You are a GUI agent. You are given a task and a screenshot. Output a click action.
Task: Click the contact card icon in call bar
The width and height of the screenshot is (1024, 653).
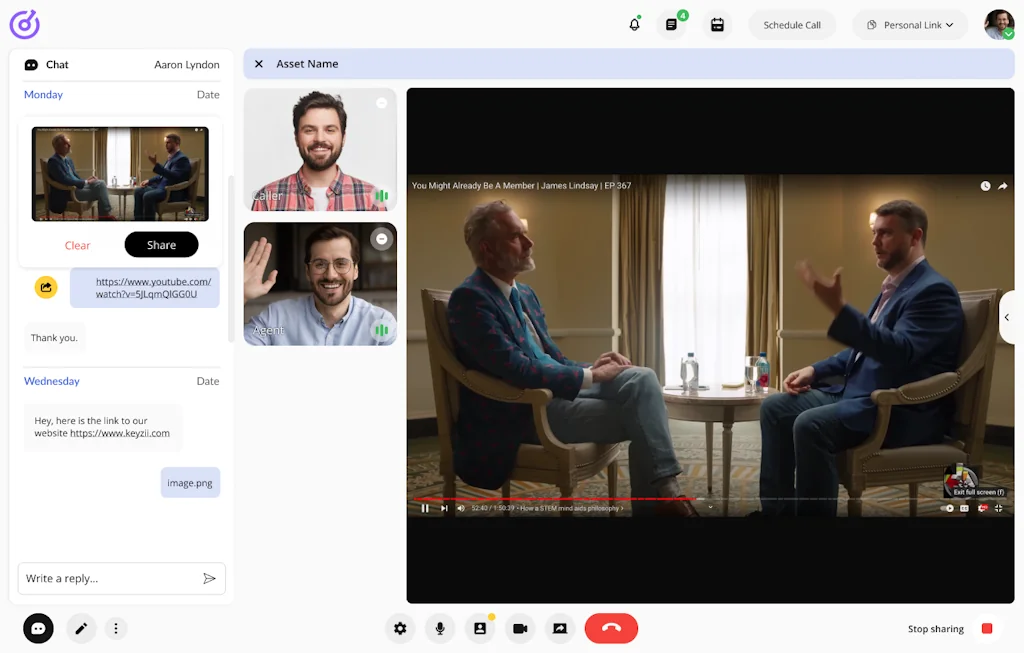tap(480, 628)
